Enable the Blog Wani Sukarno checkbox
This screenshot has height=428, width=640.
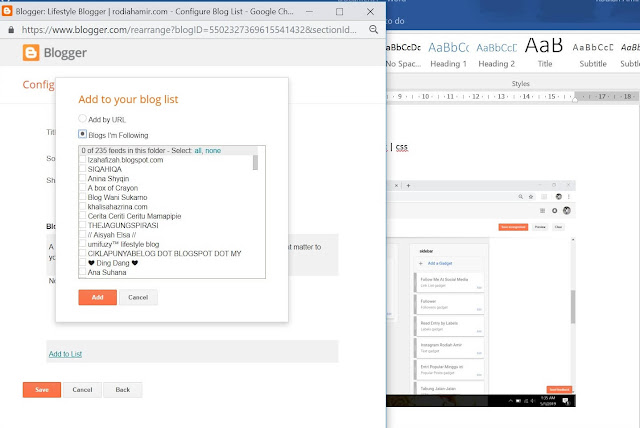pos(82,197)
